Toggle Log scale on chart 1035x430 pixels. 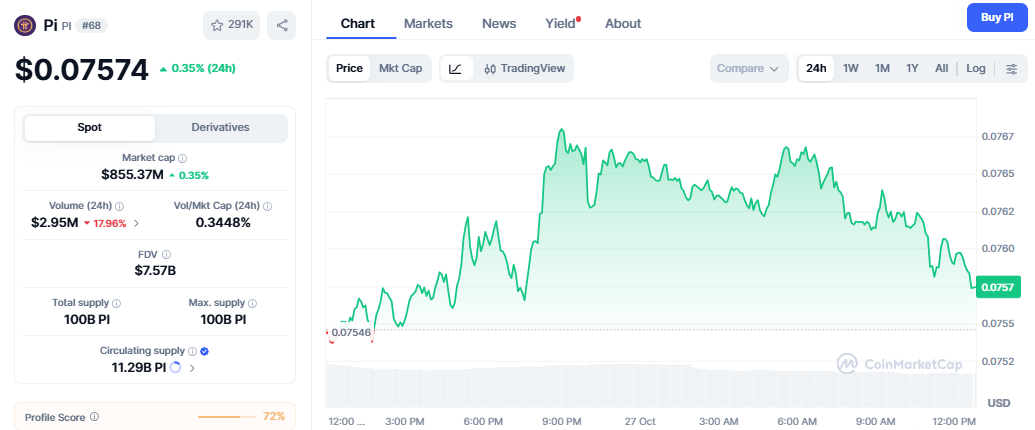click(976, 69)
